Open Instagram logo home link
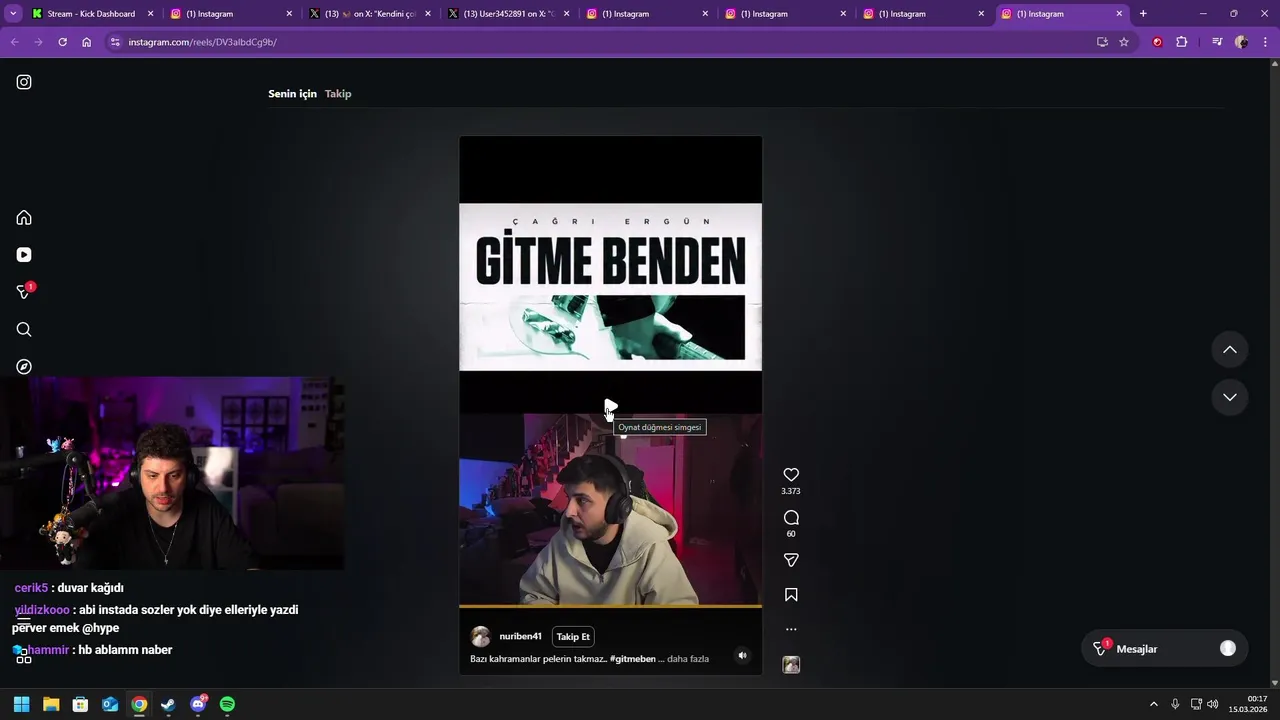 pyautogui.click(x=24, y=82)
